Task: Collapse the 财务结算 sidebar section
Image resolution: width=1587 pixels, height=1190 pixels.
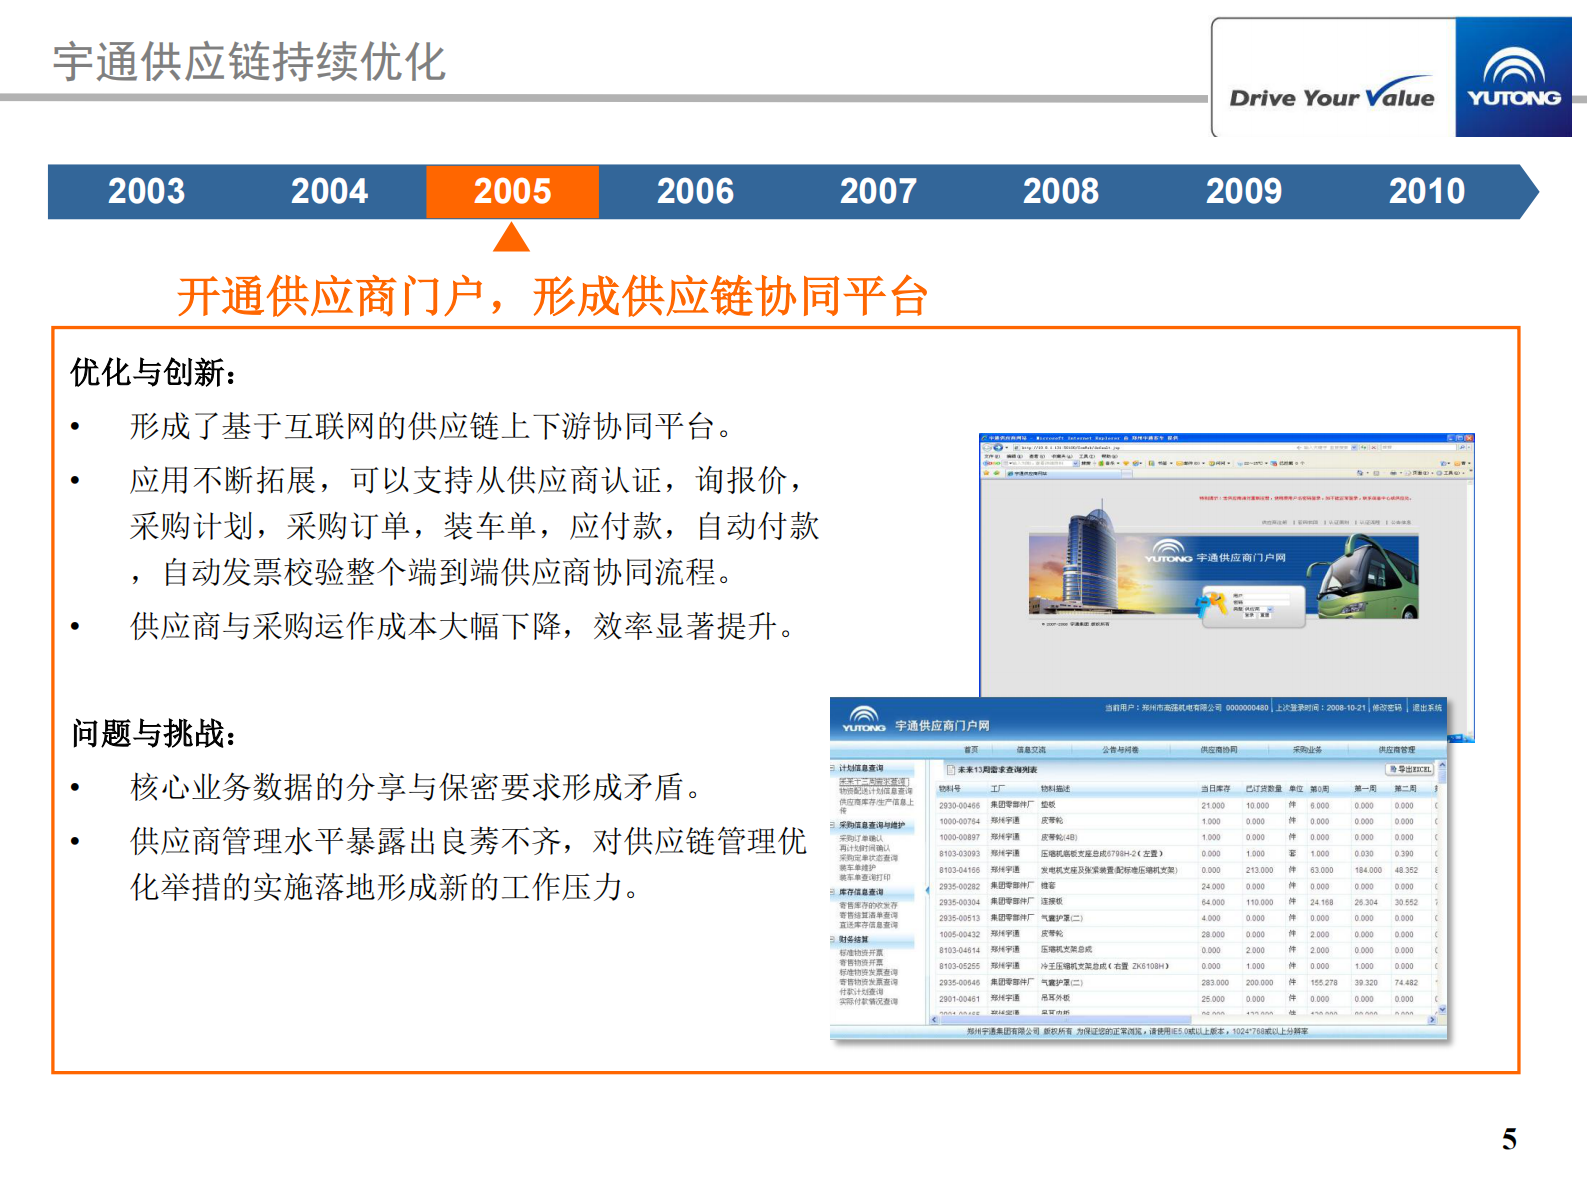Action: coord(832,939)
